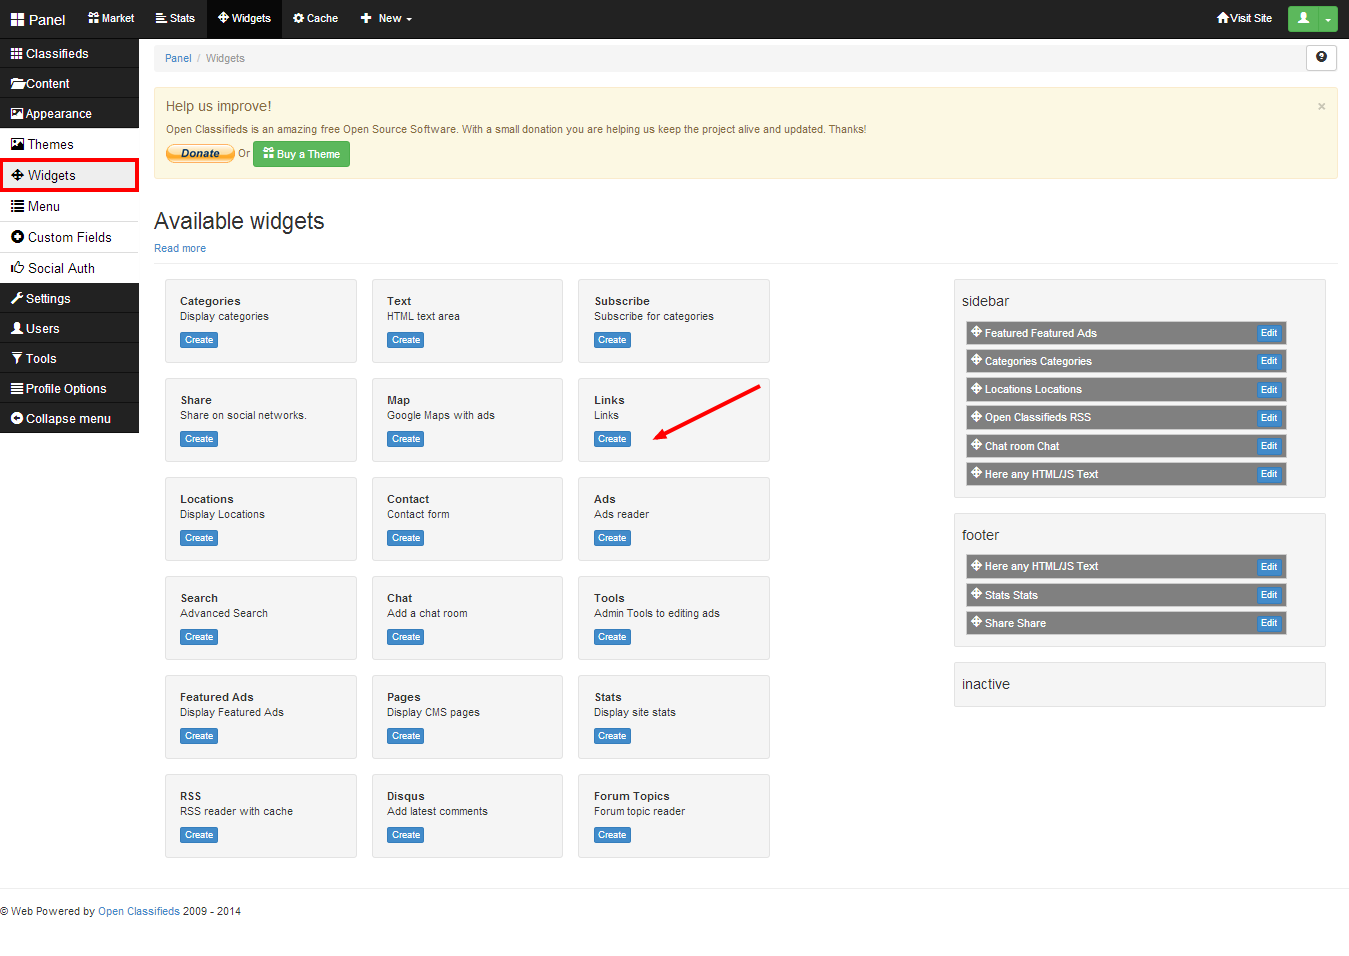This screenshot has width=1349, height=956.
Task: Open the Stats top menu item
Action: click(175, 18)
